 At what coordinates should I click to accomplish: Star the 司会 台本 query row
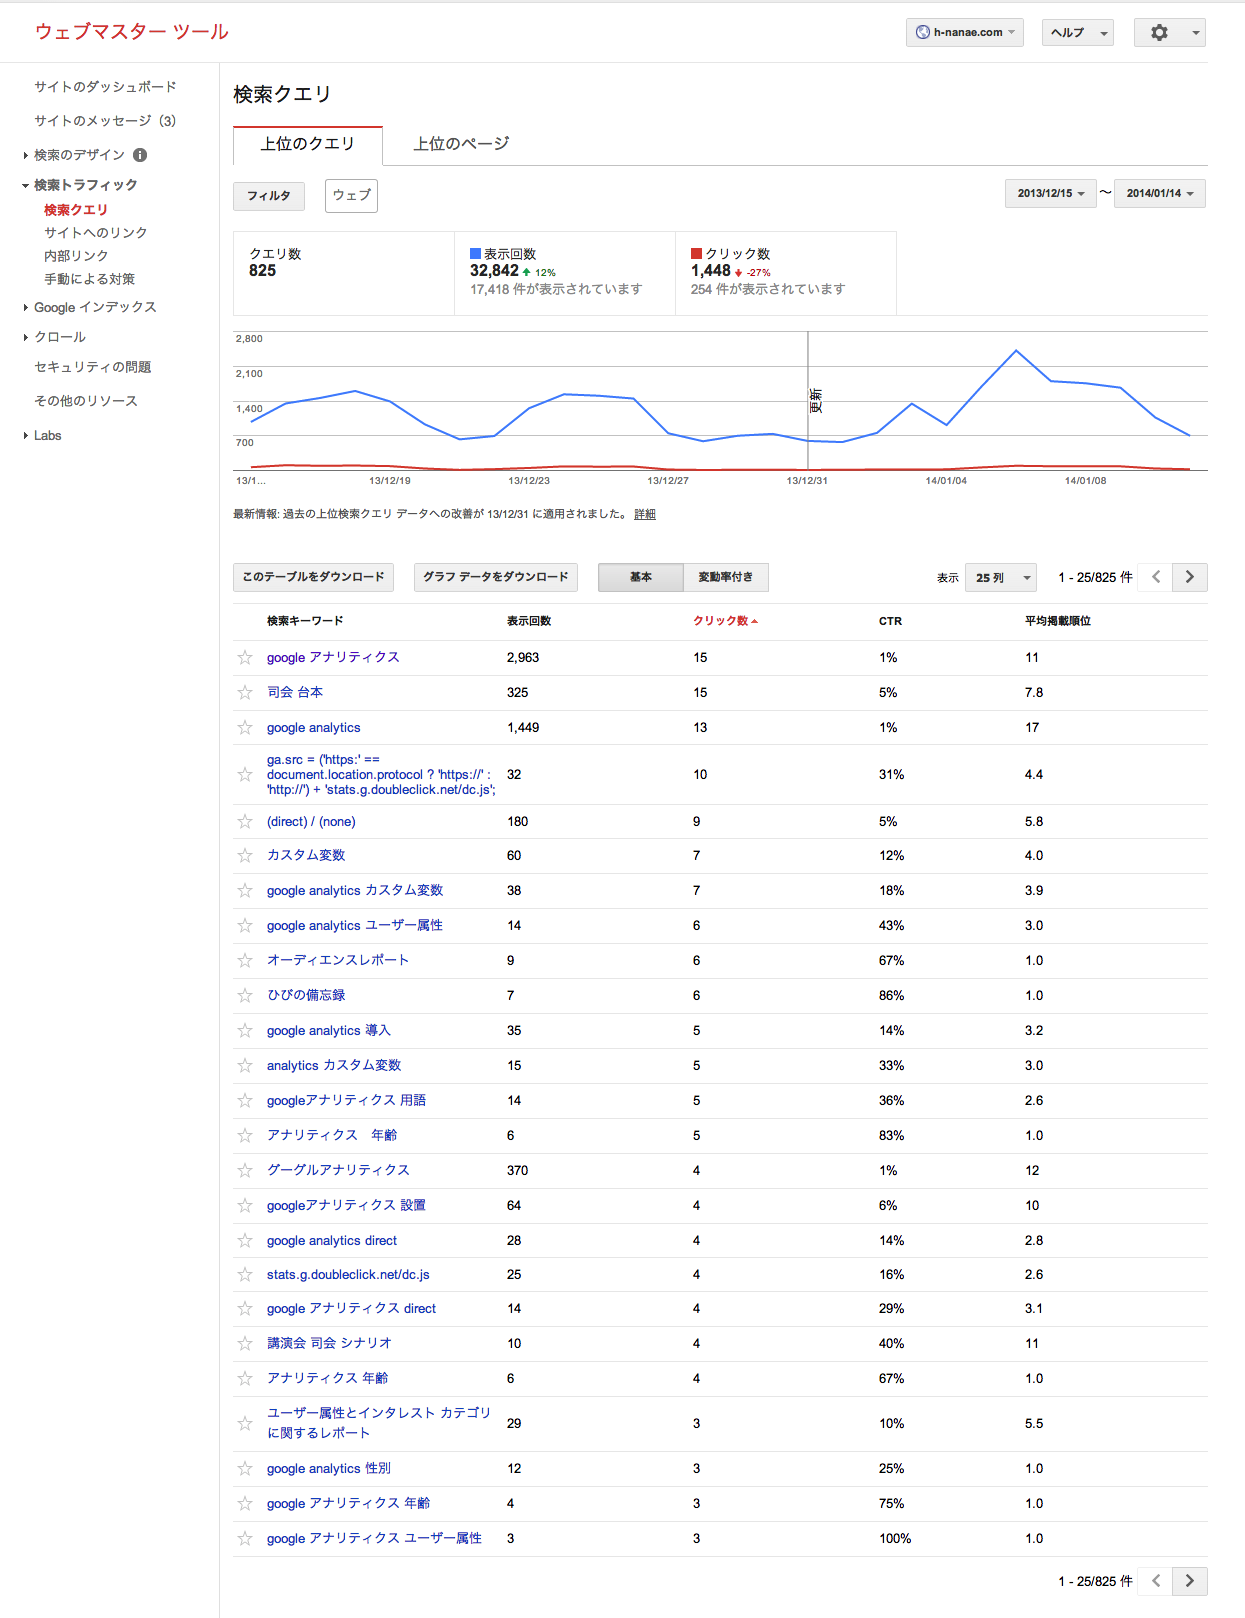tap(245, 692)
